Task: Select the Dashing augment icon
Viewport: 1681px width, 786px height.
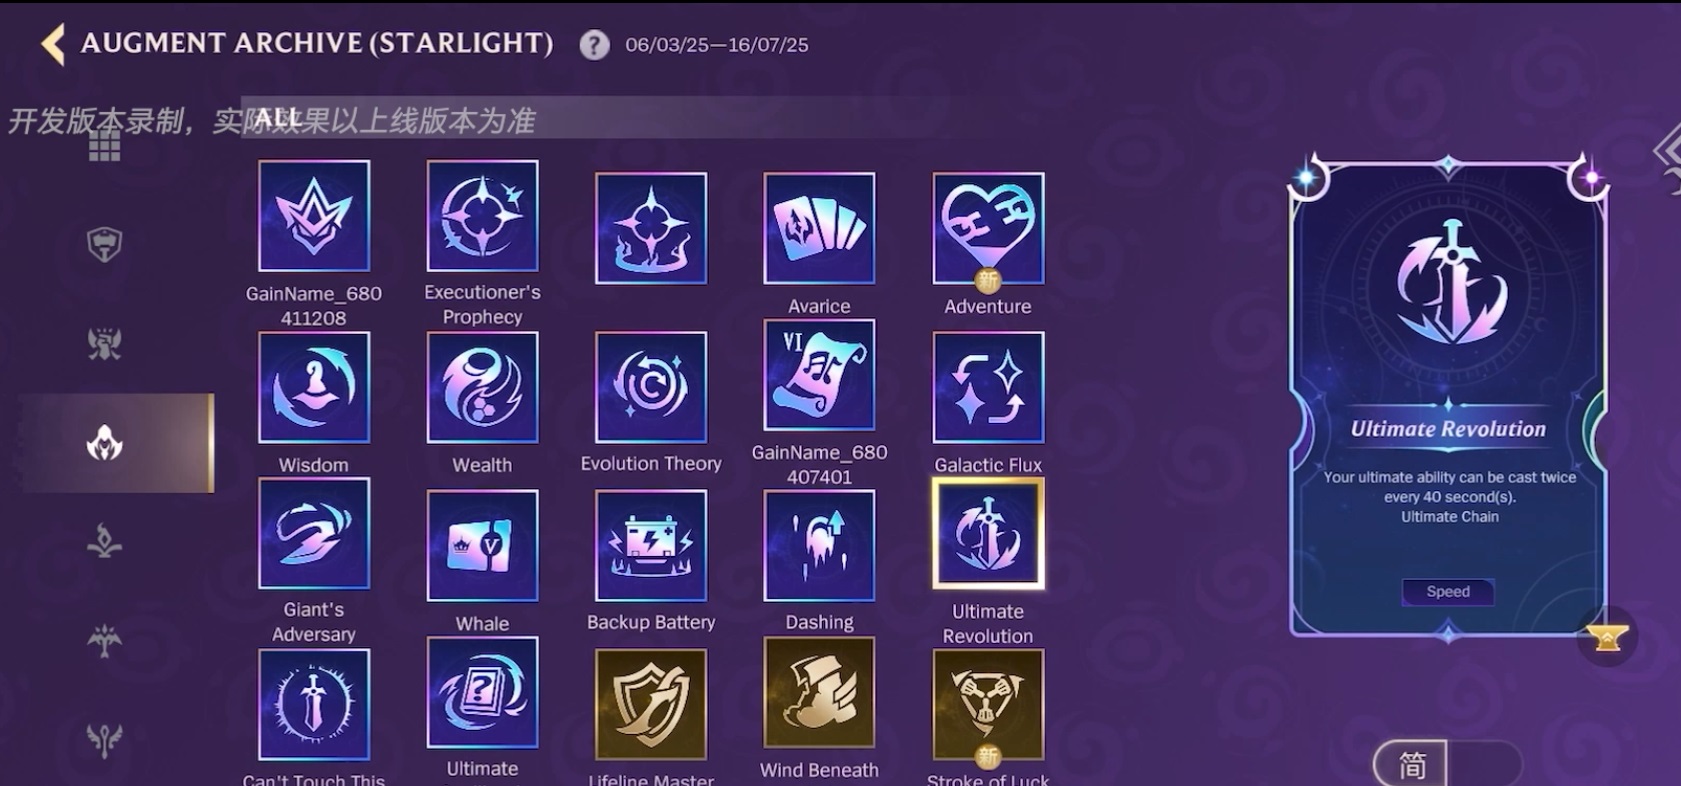Action: pos(819,545)
